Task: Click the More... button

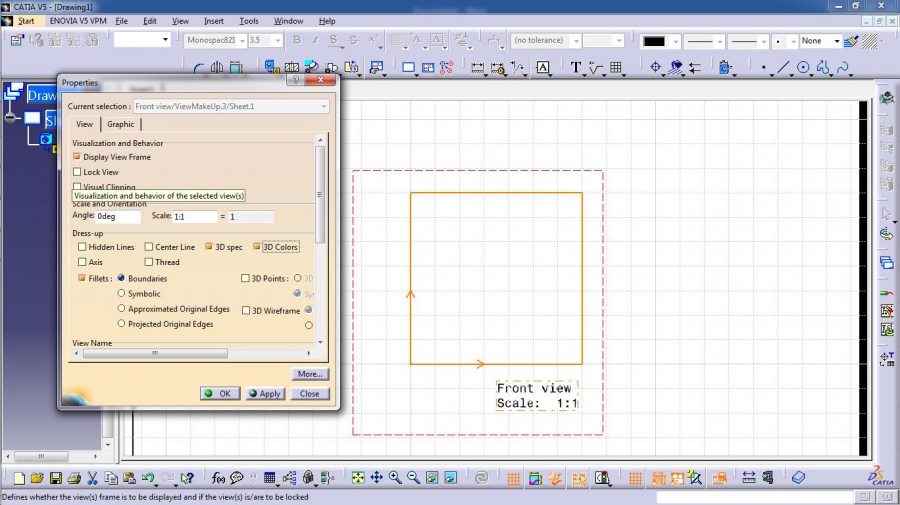Action: pos(310,374)
